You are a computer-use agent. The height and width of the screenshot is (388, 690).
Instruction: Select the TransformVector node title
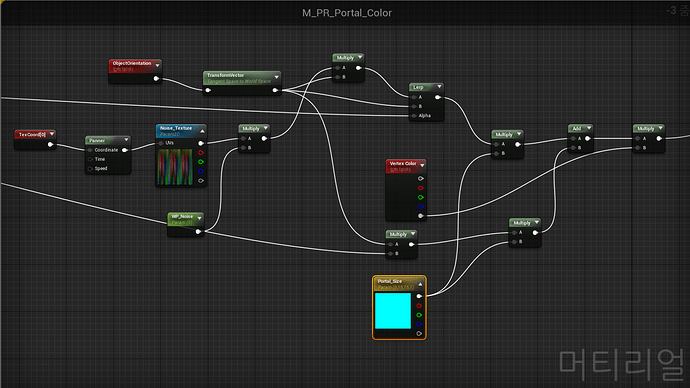click(x=225, y=75)
